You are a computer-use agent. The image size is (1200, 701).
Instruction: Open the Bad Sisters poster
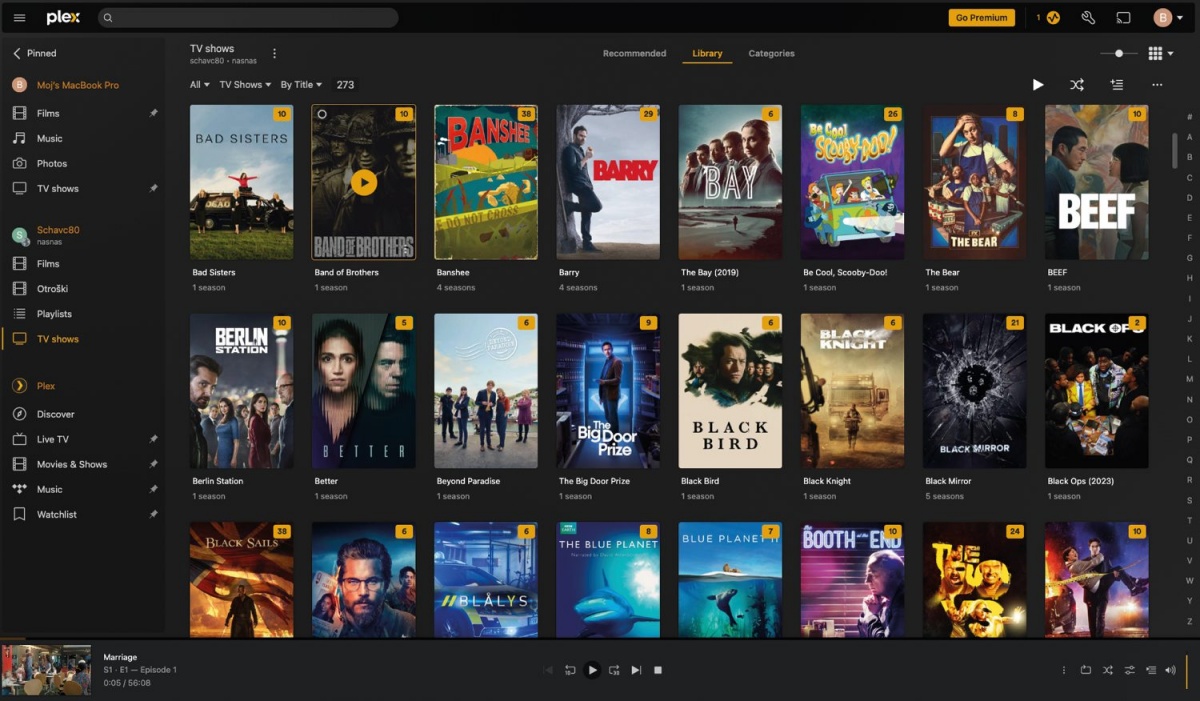coord(242,182)
